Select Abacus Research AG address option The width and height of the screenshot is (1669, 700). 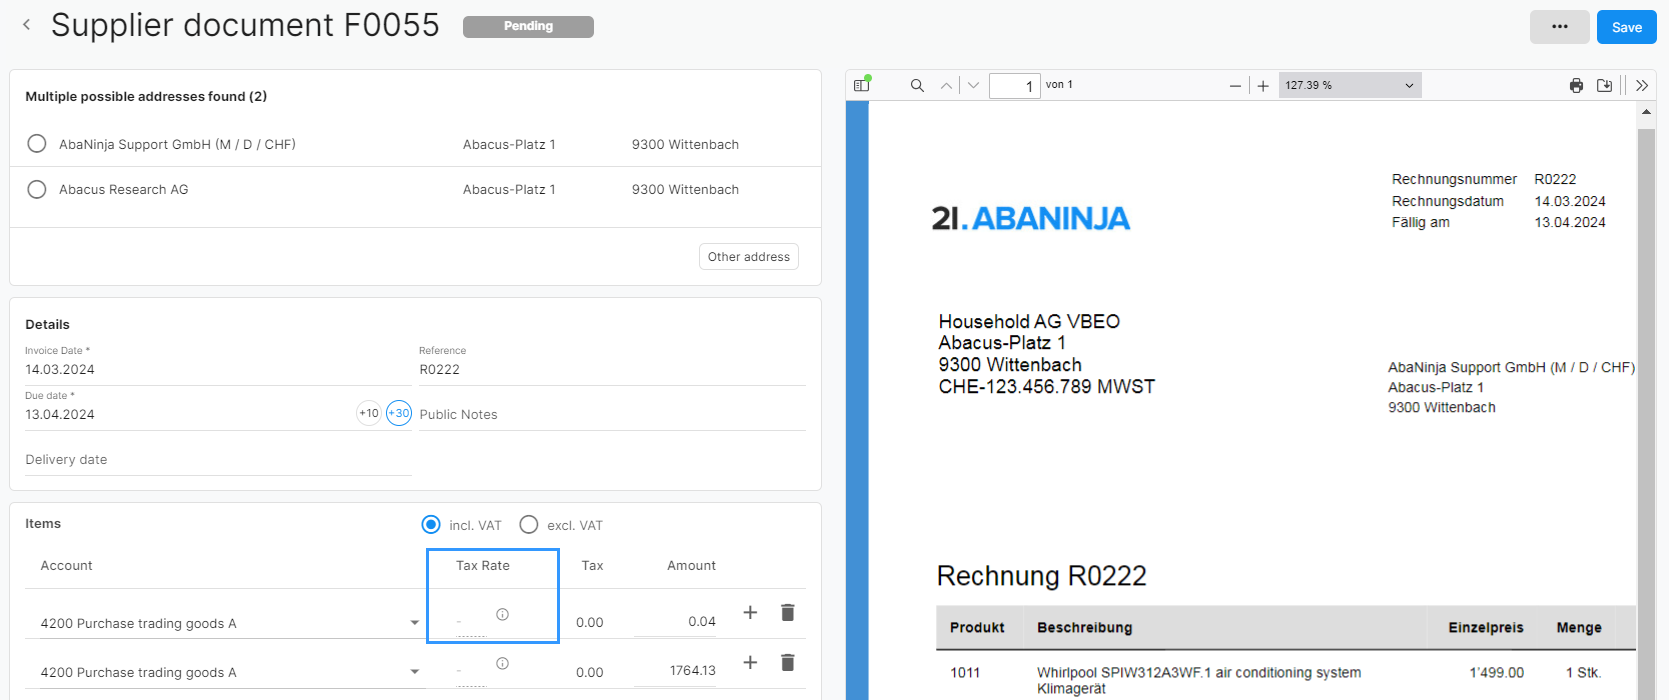pyautogui.click(x=37, y=189)
